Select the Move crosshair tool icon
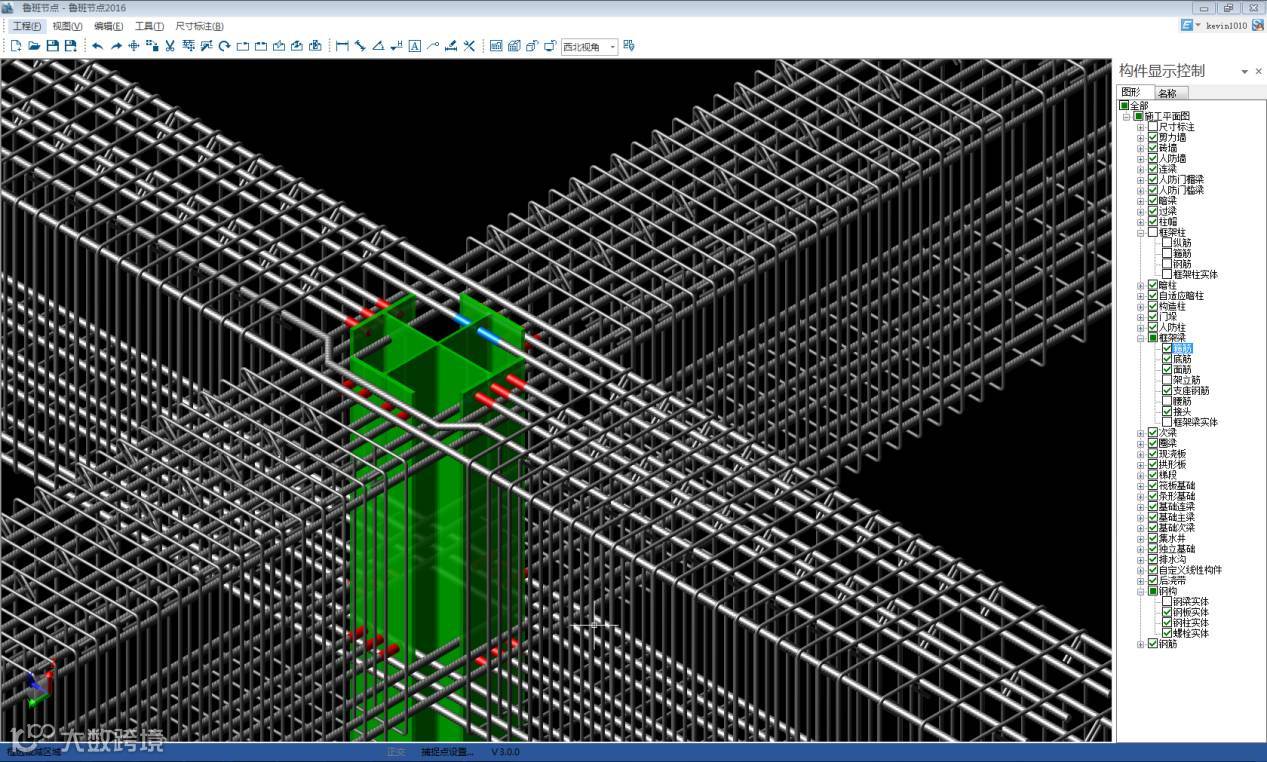The height and width of the screenshot is (762, 1267). [x=134, y=46]
